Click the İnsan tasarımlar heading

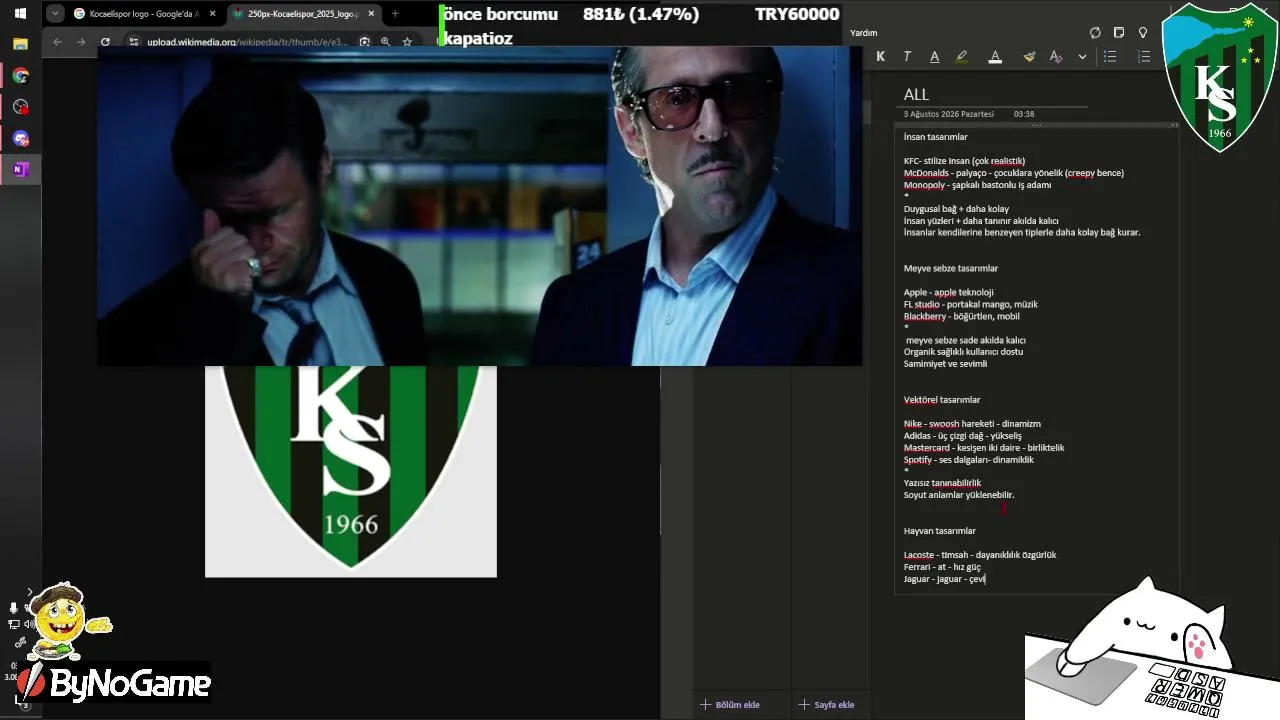click(936, 137)
